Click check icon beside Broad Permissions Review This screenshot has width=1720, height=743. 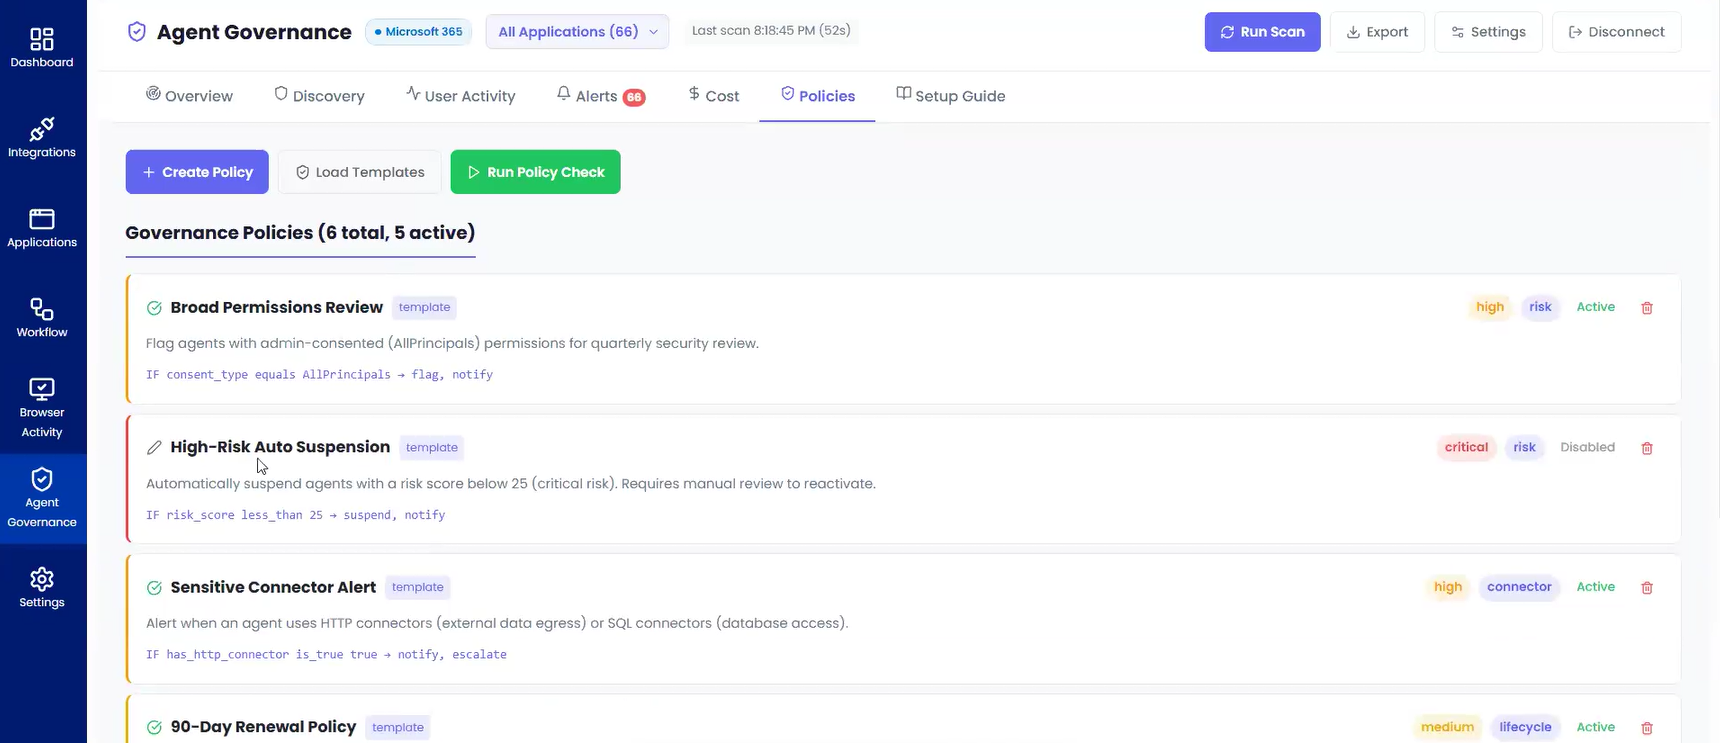154,308
